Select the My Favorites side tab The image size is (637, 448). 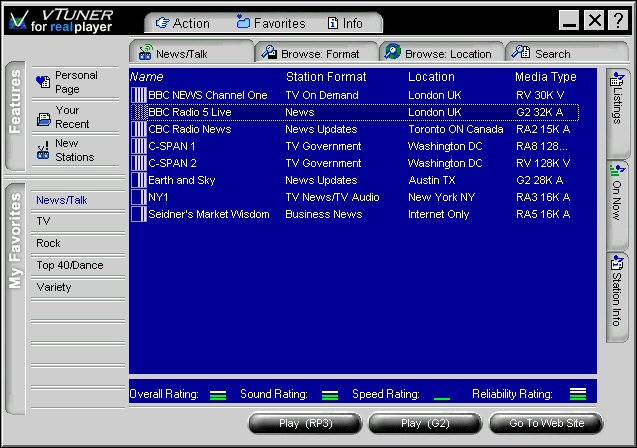click(x=15, y=299)
